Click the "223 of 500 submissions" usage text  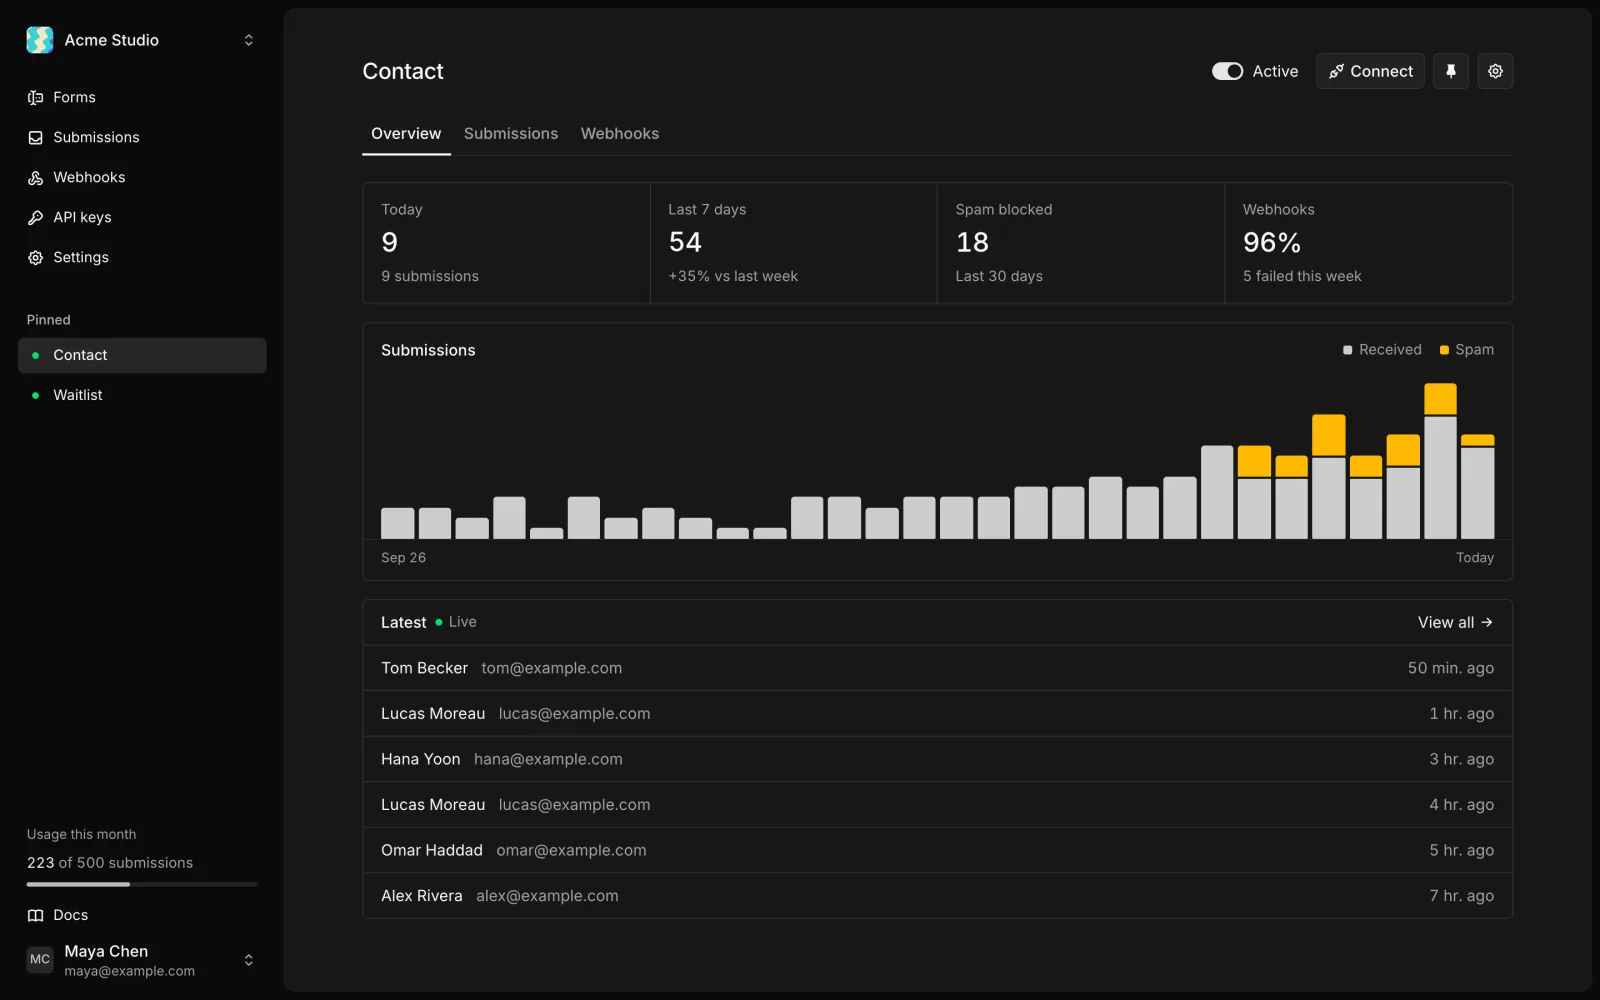coord(110,863)
